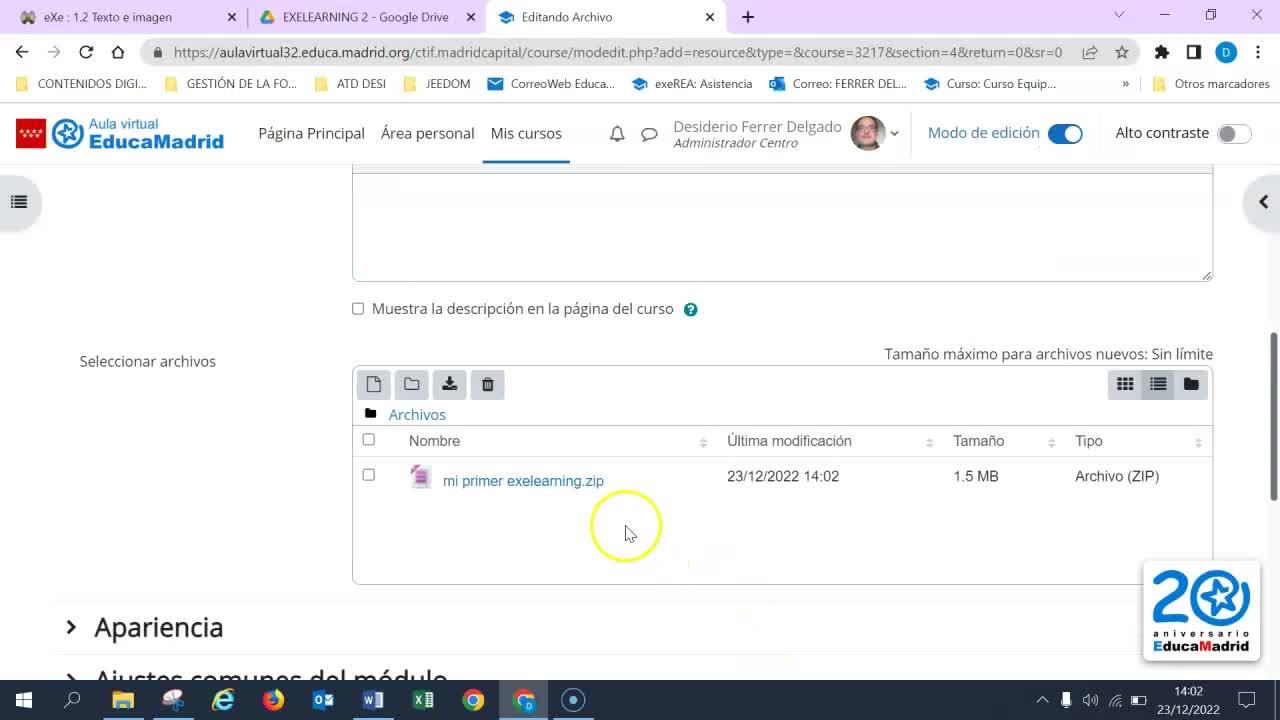The width and height of the screenshot is (1280, 720).
Task: Bookmark this page with the star icon
Action: pos(1122,52)
